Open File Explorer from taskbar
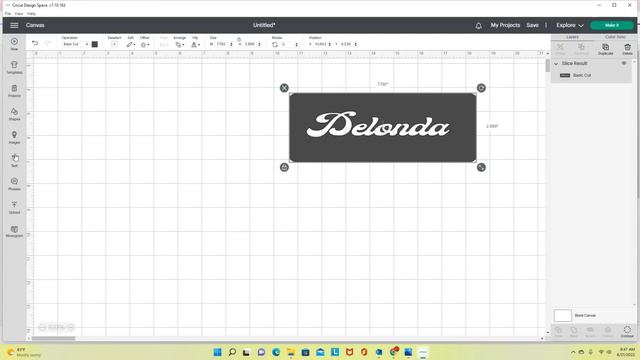 point(291,352)
